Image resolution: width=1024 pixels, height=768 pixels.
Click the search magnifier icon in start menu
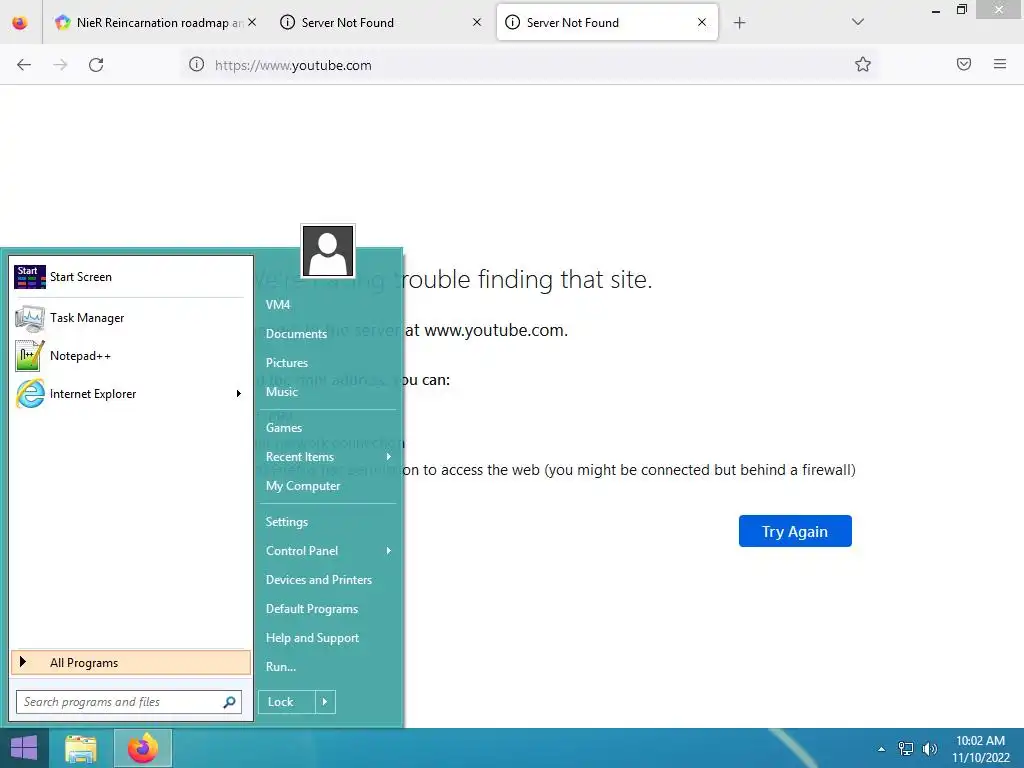click(229, 702)
